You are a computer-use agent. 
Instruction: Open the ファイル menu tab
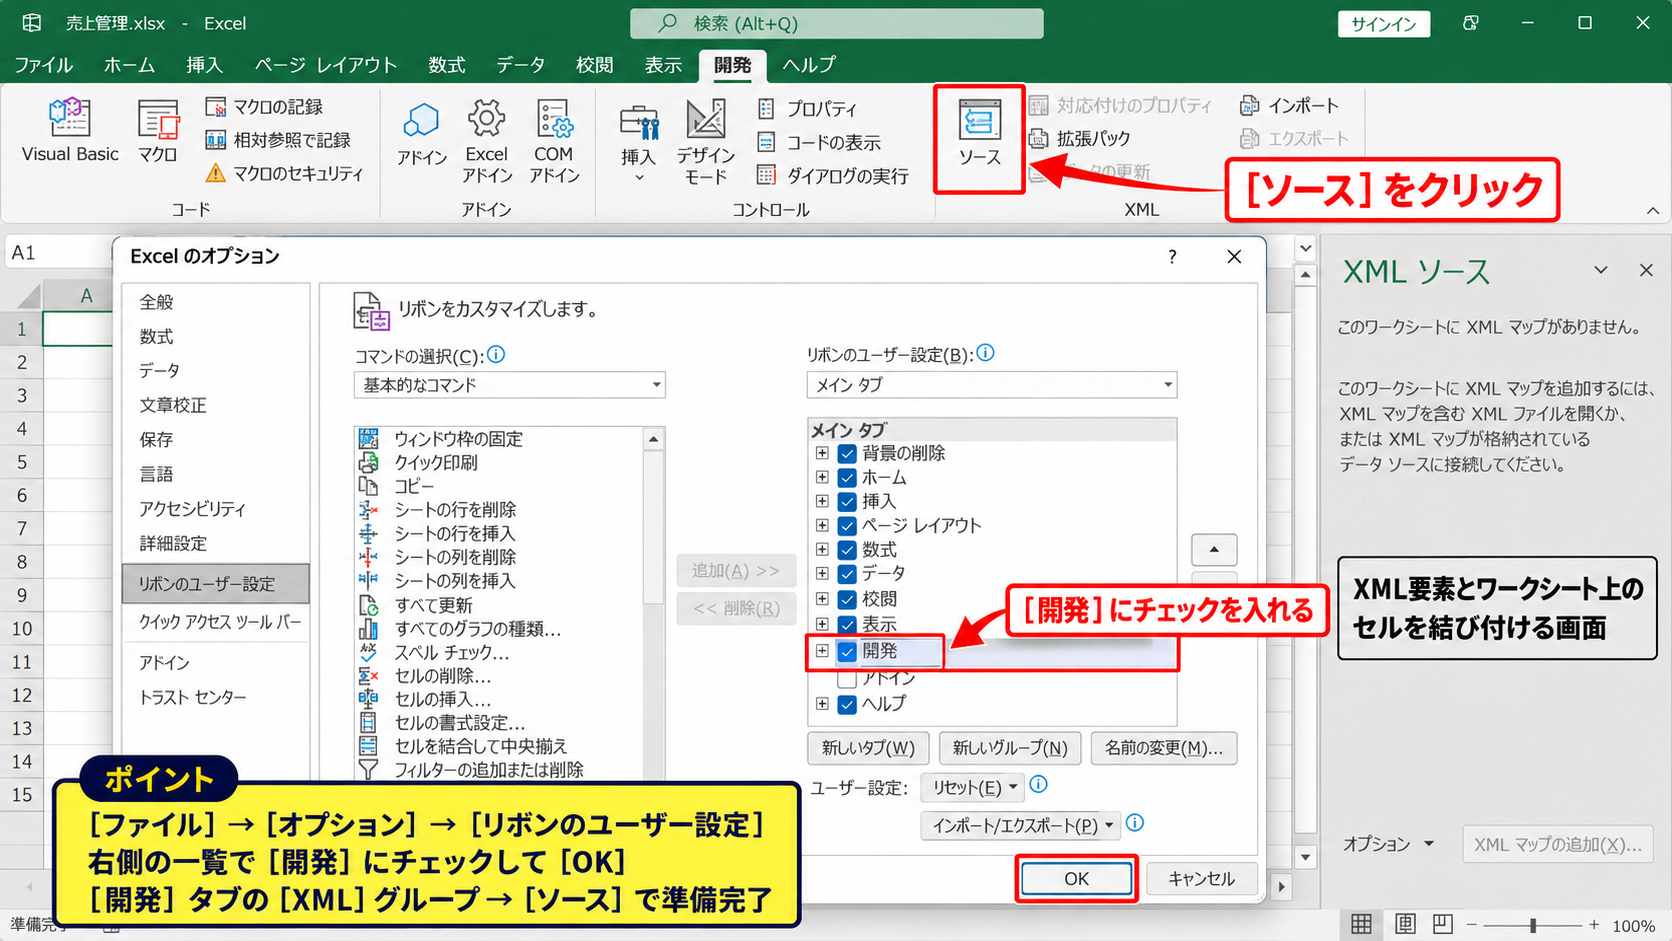(x=43, y=64)
